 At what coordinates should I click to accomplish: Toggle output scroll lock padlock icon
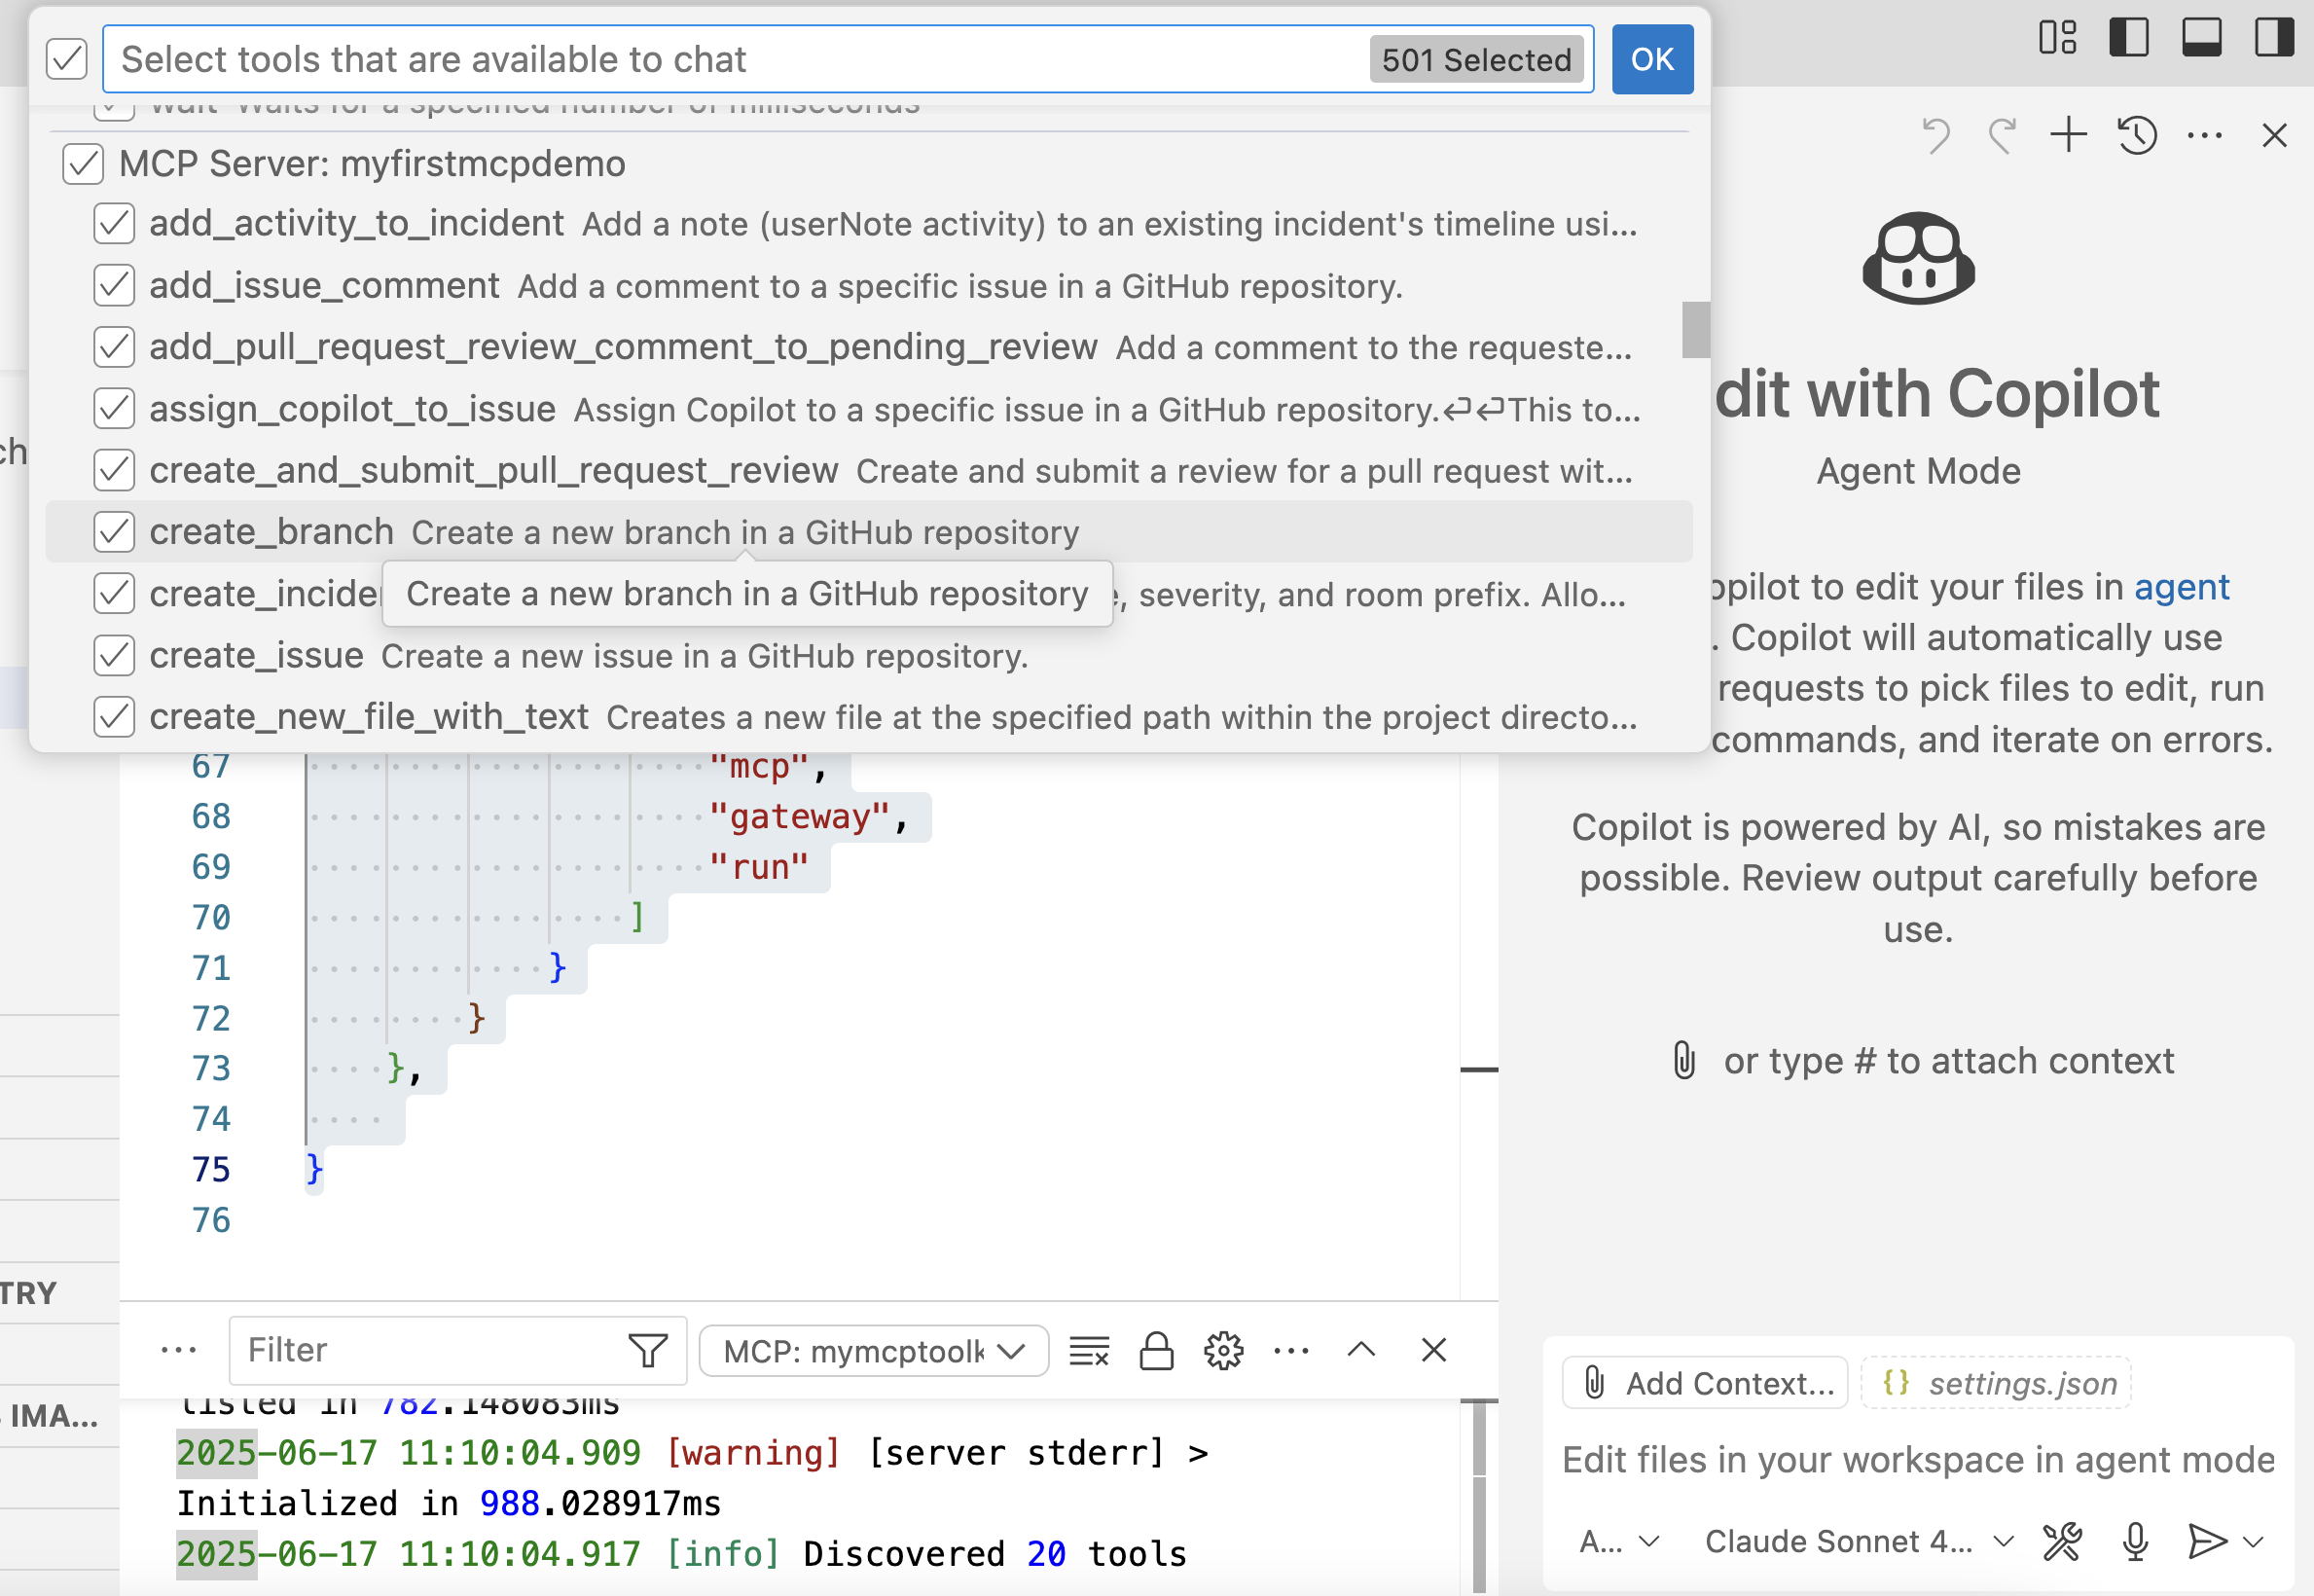pyautogui.click(x=1156, y=1351)
